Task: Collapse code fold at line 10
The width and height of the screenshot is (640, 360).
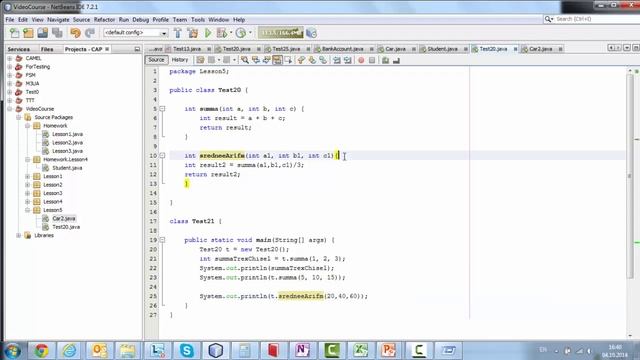Action: 162,156
